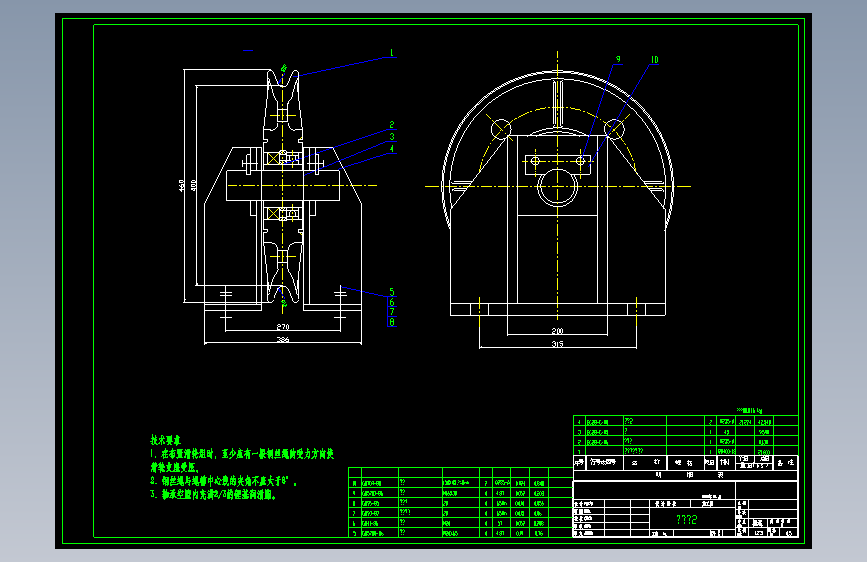Click part callout number 3
Viewport: 867px width, 562px height.
pos(392,137)
